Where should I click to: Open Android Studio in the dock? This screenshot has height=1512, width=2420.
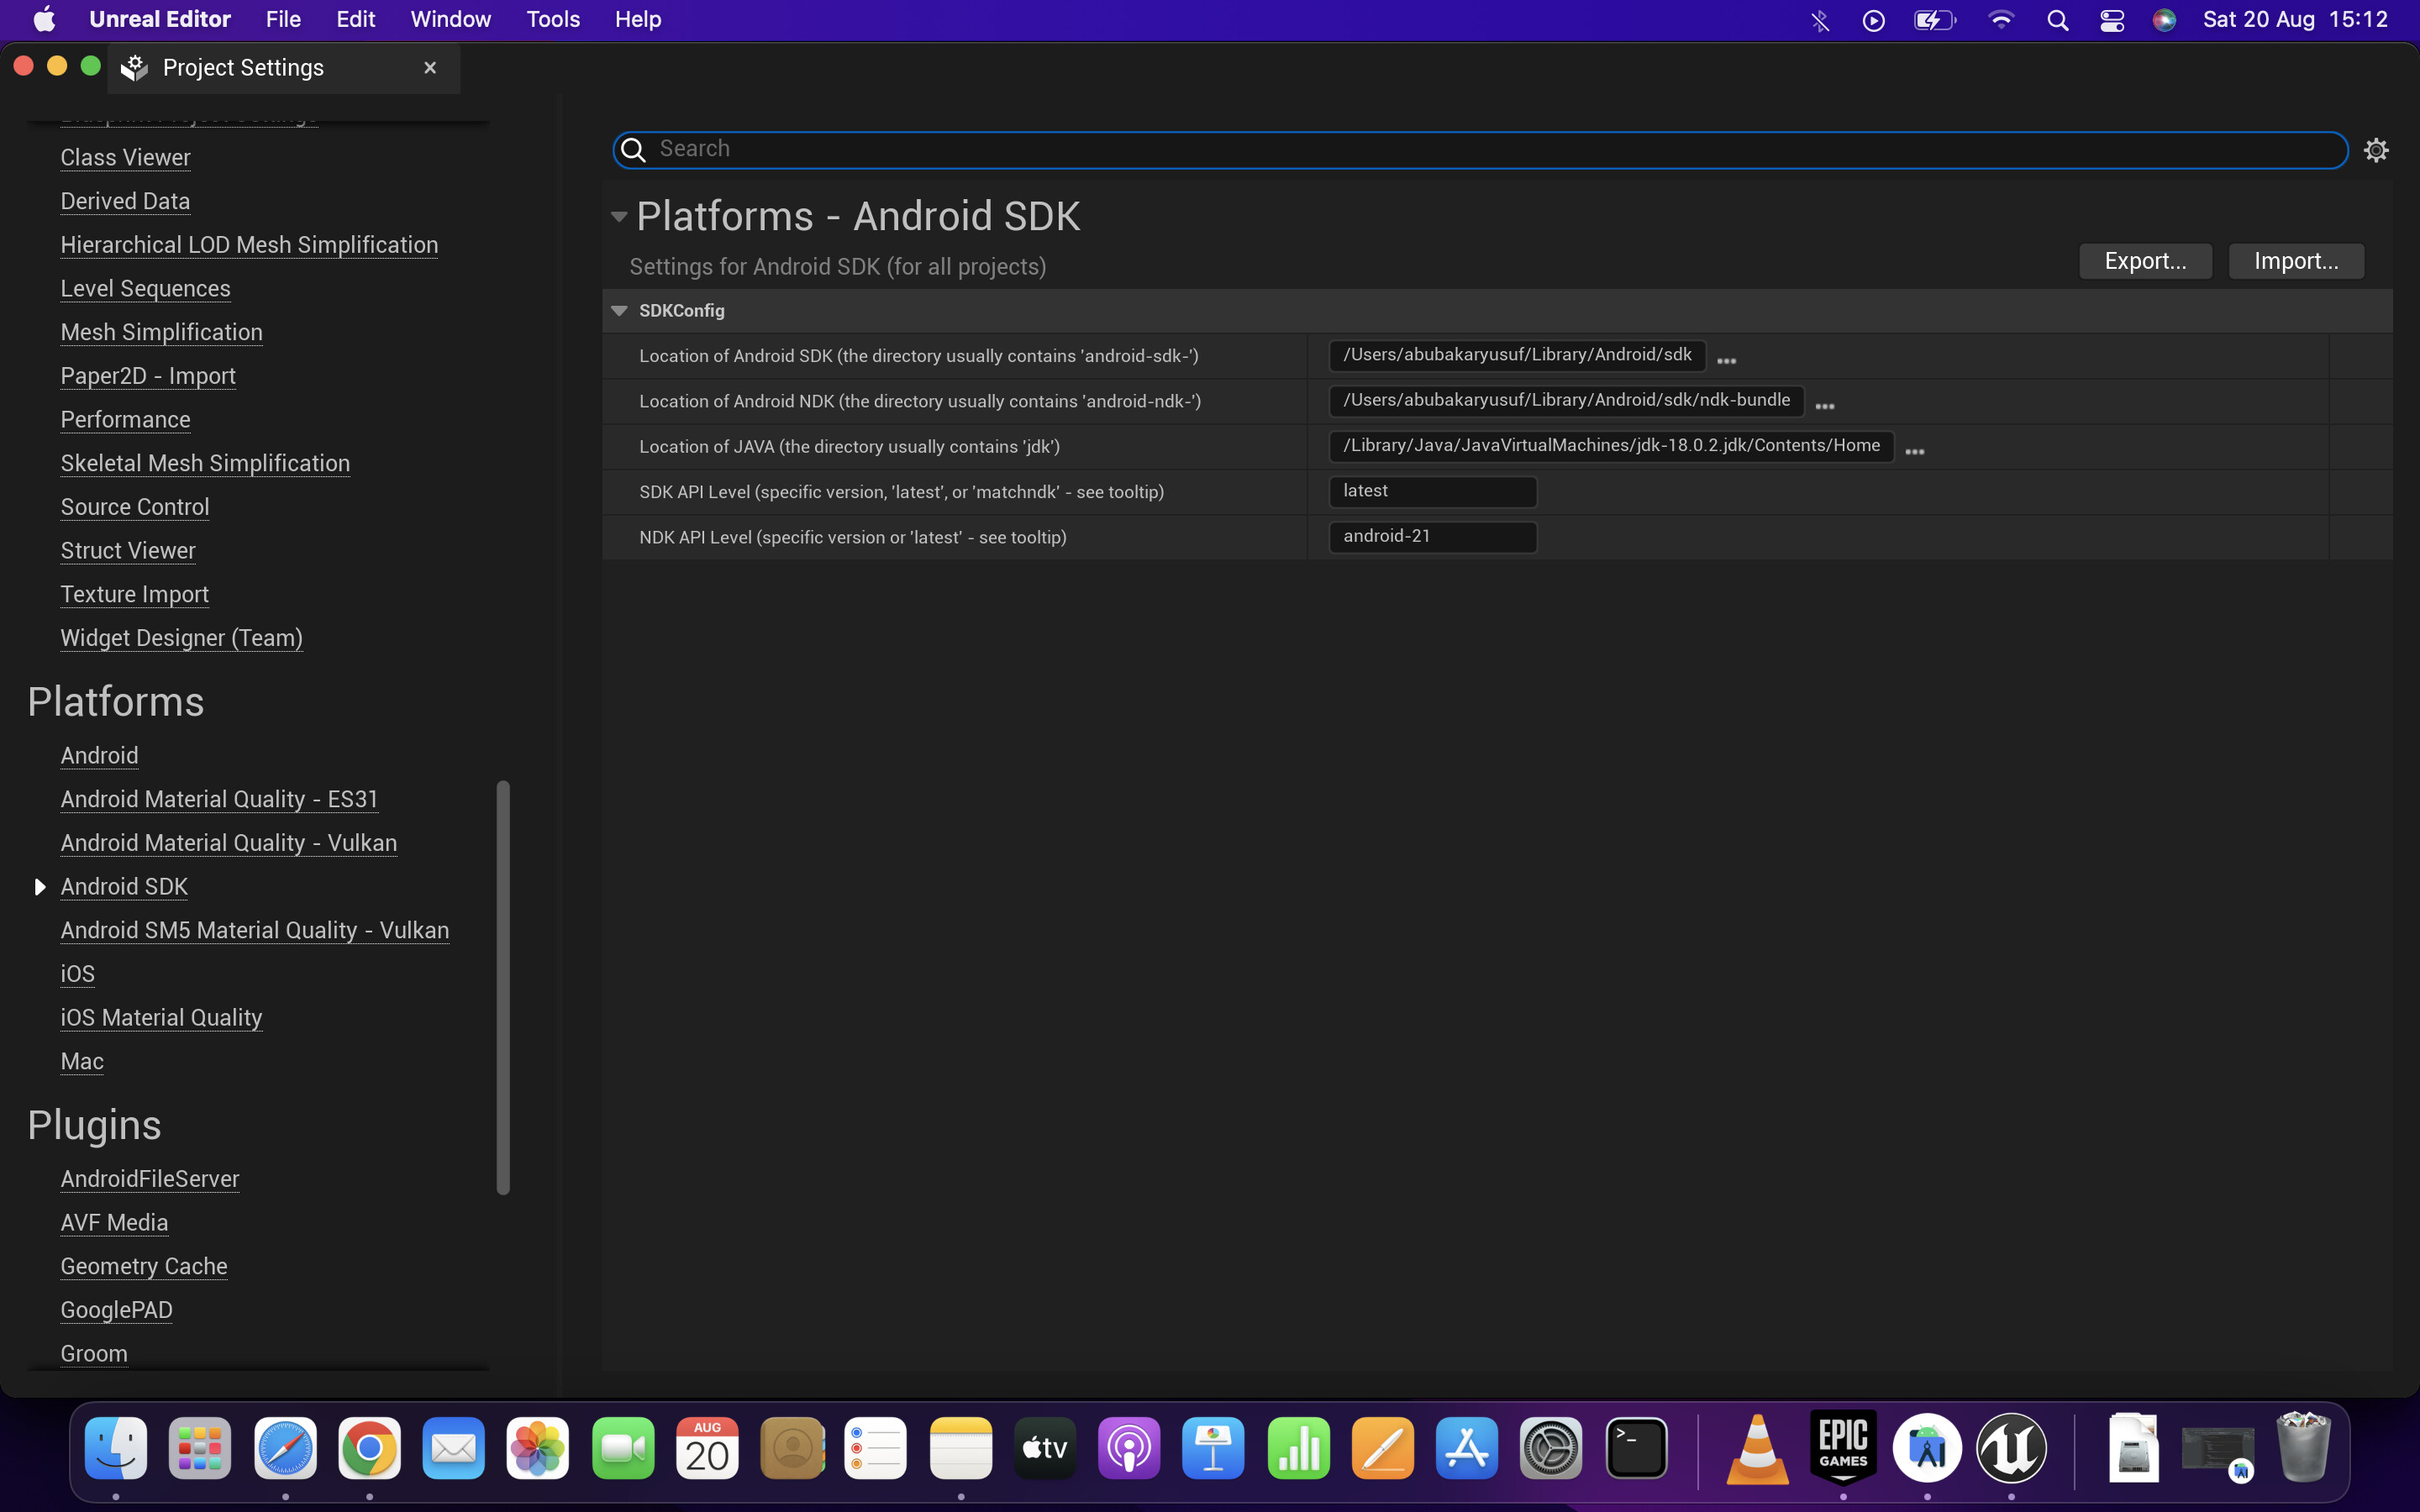(1927, 1447)
